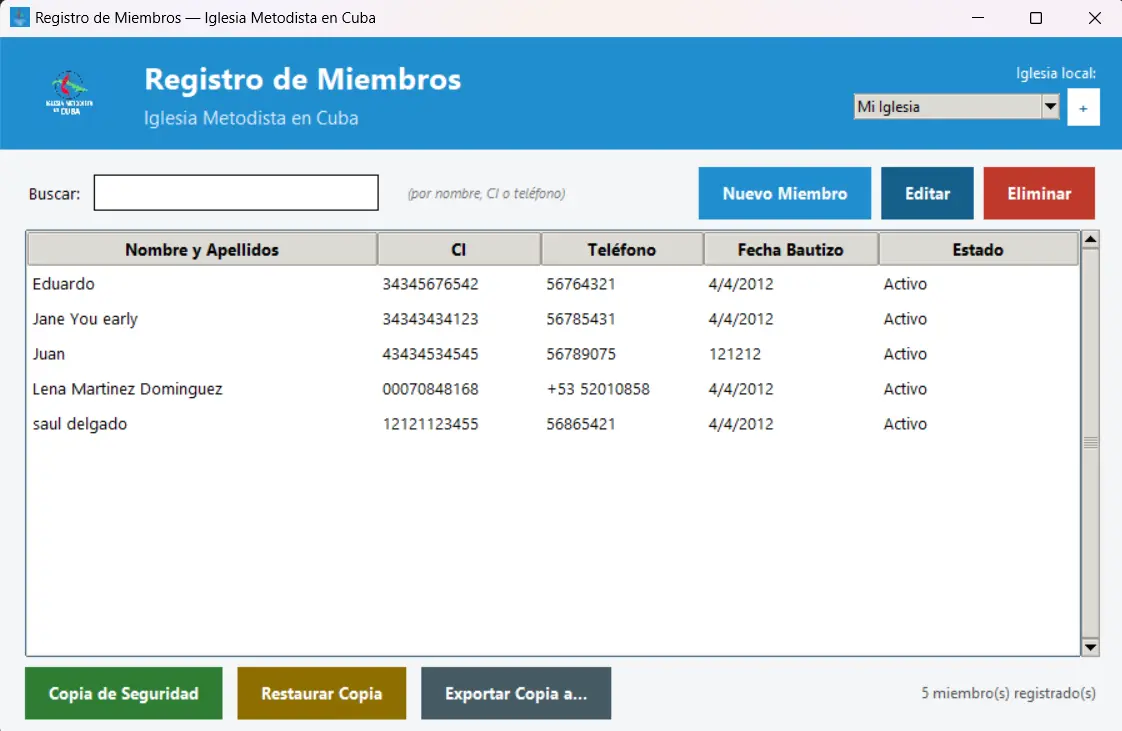Open the Iglesia local dropdown arrow
The image size is (1122, 731).
(x=1050, y=107)
